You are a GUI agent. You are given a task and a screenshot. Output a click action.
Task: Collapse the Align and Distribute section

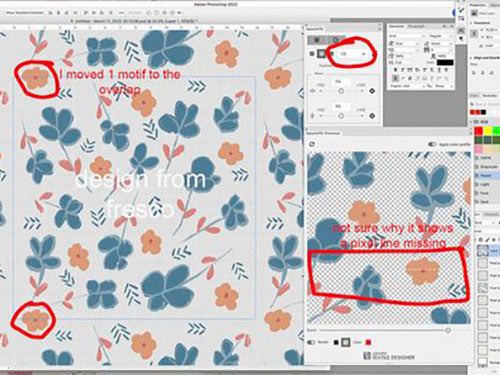[x=471, y=58]
